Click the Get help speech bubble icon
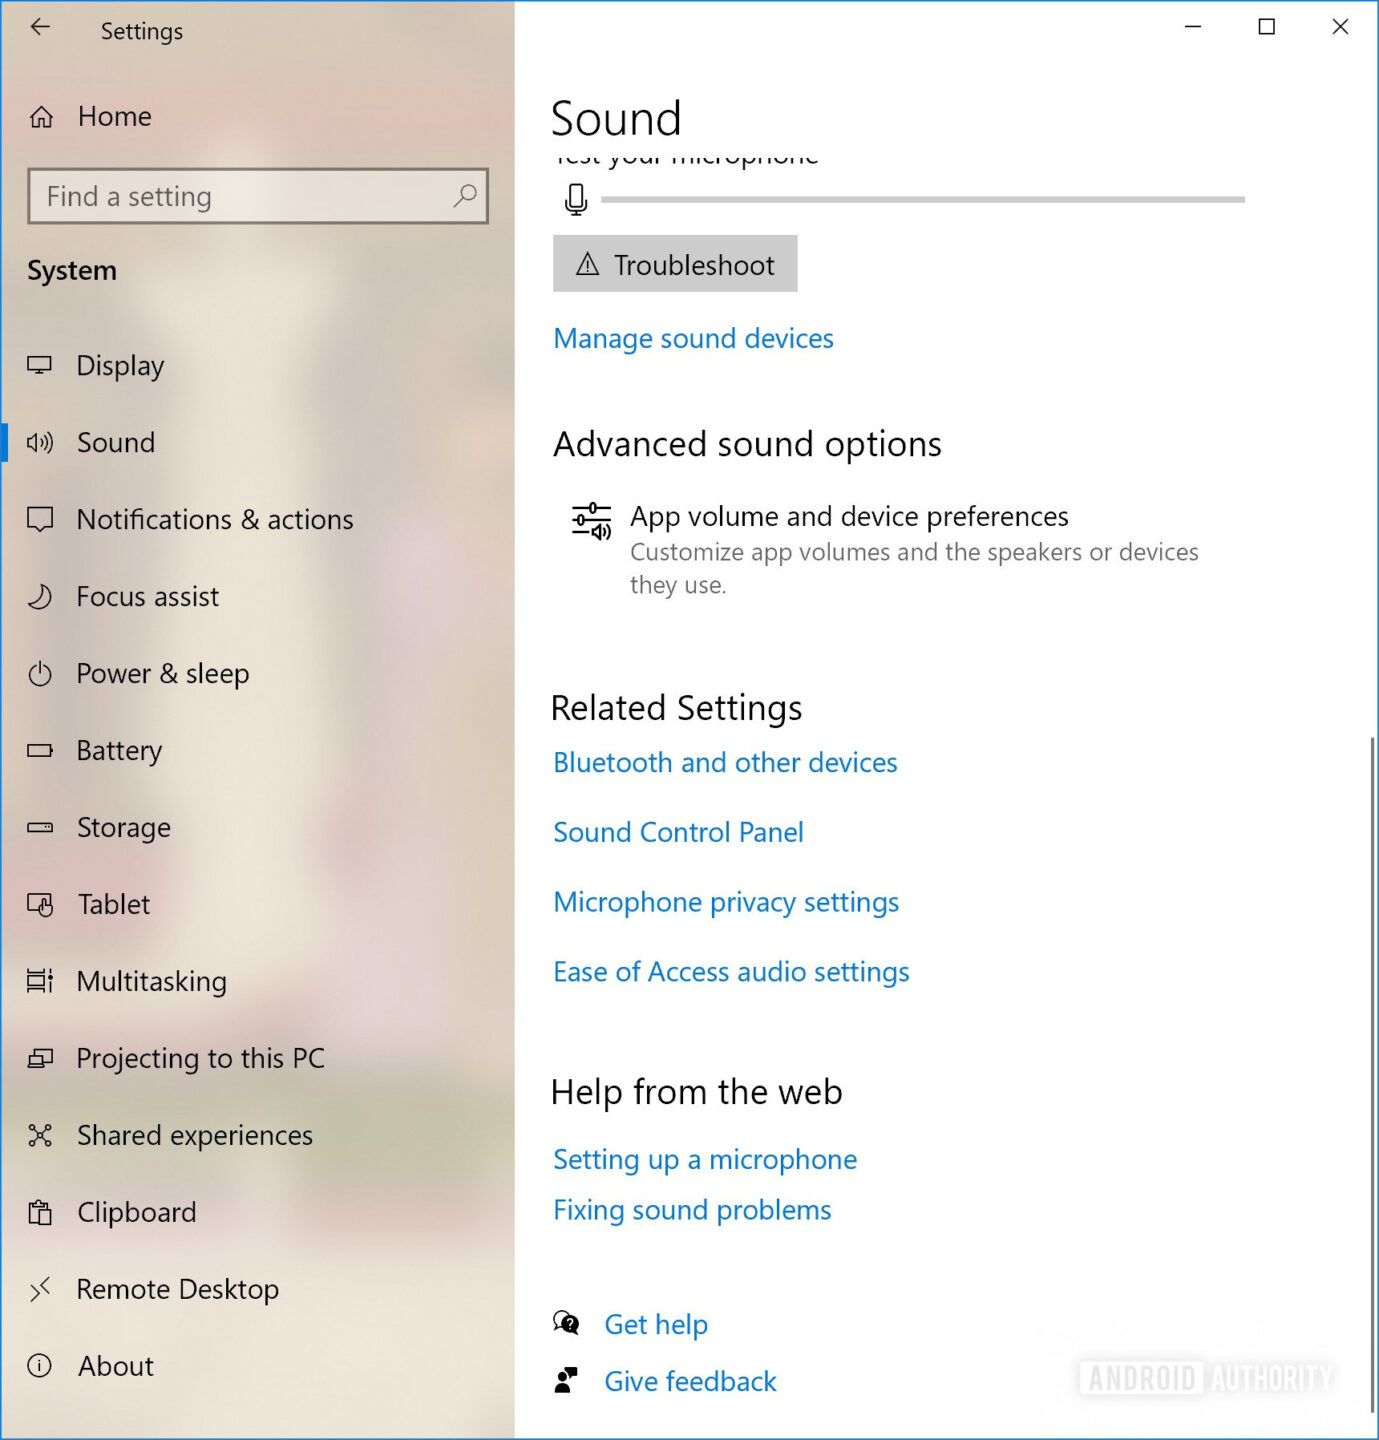Image resolution: width=1379 pixels, height=1440 pixels. (x=566, y=1323)
